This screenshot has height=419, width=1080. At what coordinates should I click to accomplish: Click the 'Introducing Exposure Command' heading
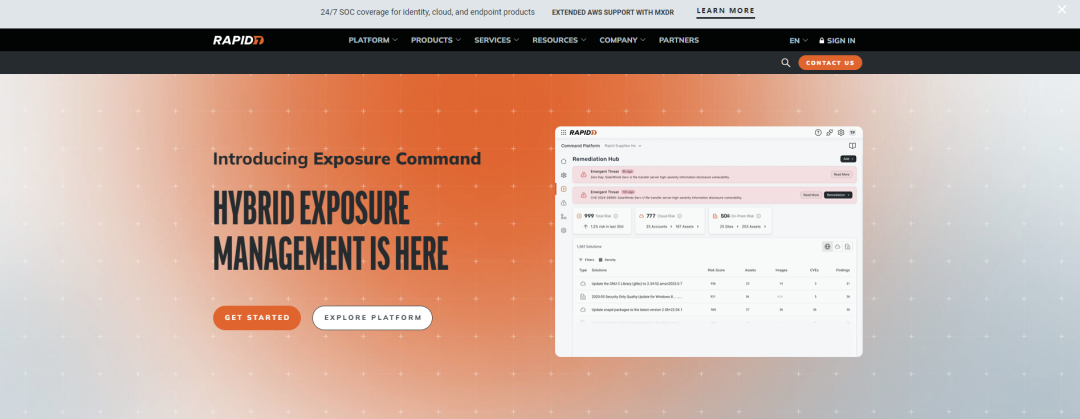(x=346, y=159)
